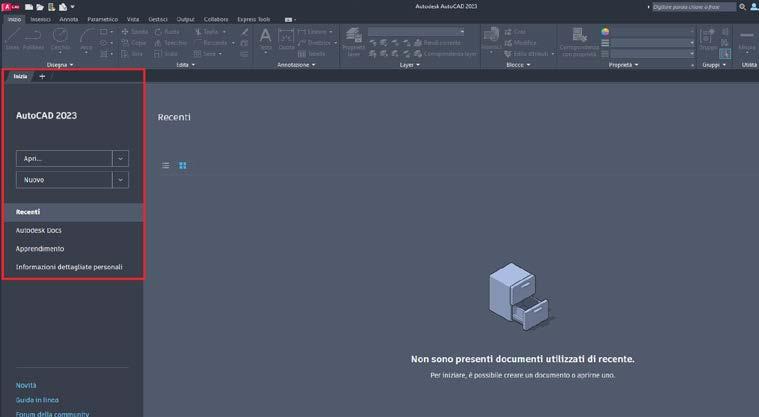Expand the quick access toolbar customize arrow
The height and width of the screenshot is (417, 759).
(73, 7)
